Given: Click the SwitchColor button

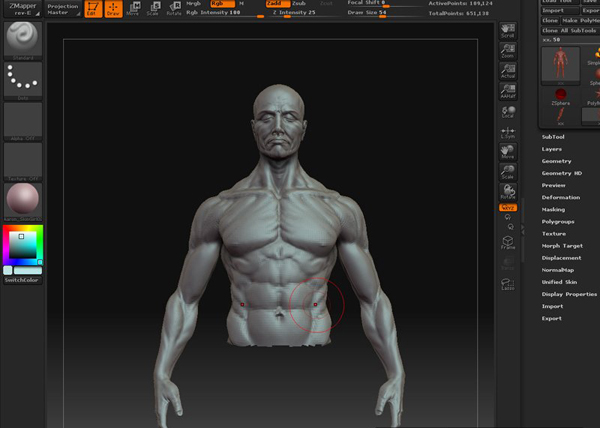Looking at the screenshot, I should 22,280.
